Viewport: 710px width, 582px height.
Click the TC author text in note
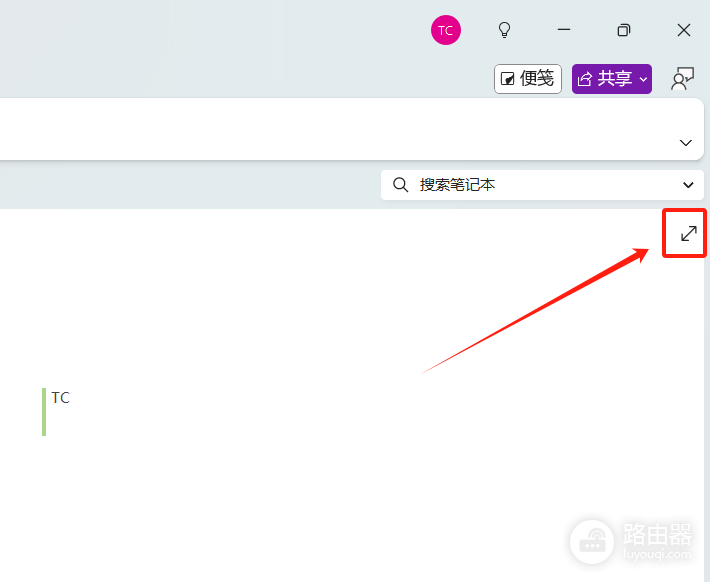(x=61, y=398)
